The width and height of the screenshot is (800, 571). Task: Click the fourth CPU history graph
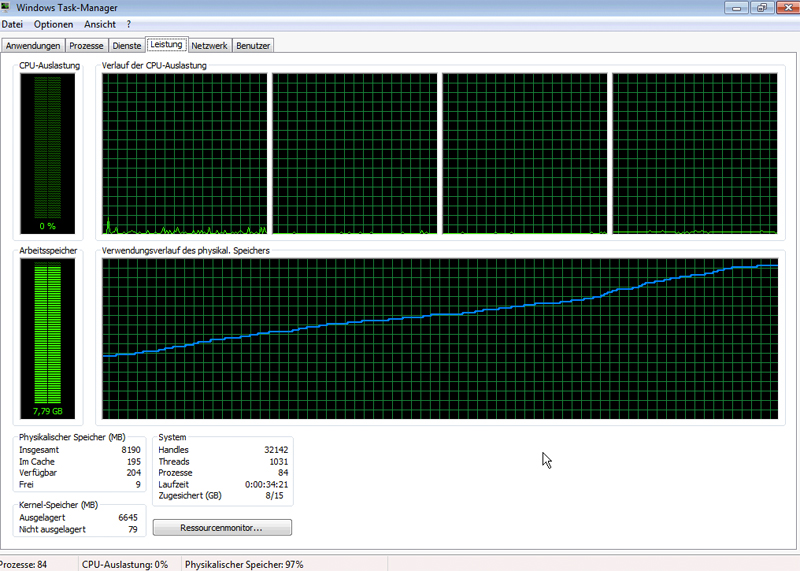(694, 153)
